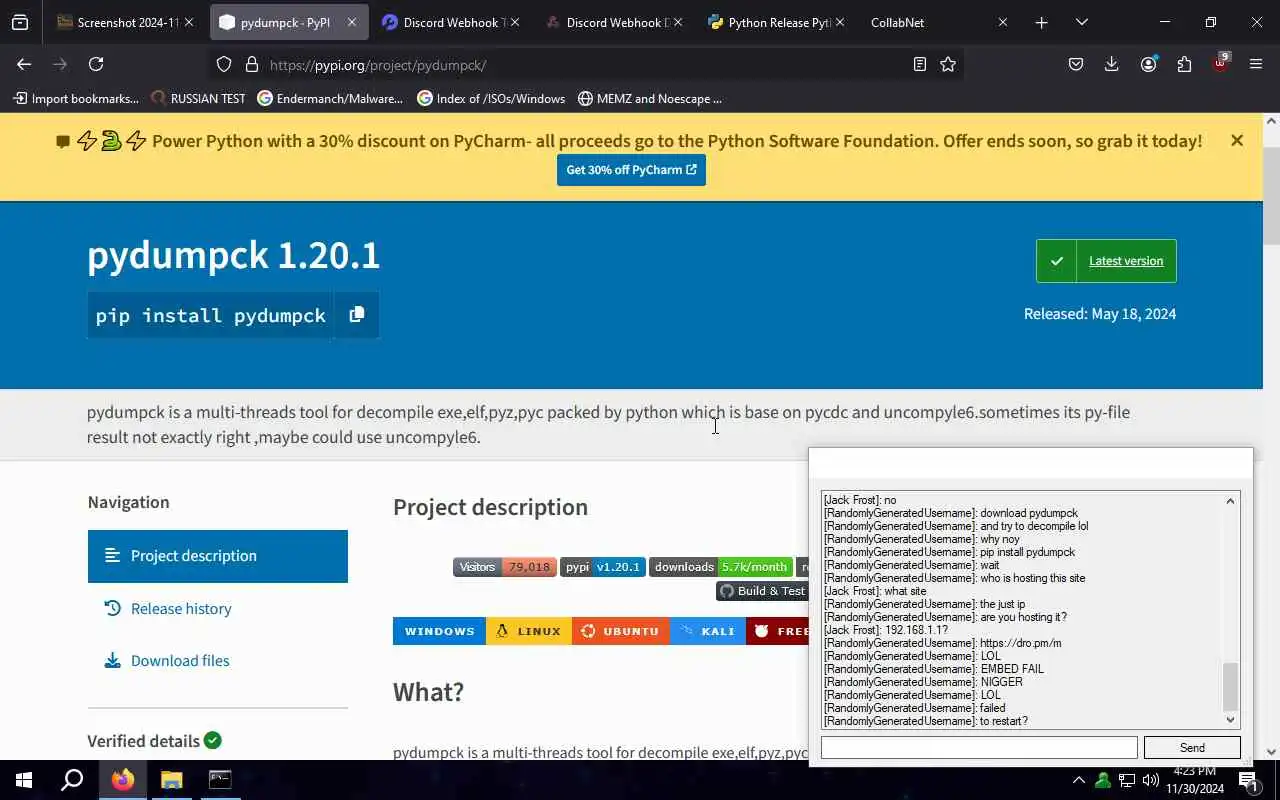Open Firefox application menu
The image size is (1280, 800).
coord(1256,64)
